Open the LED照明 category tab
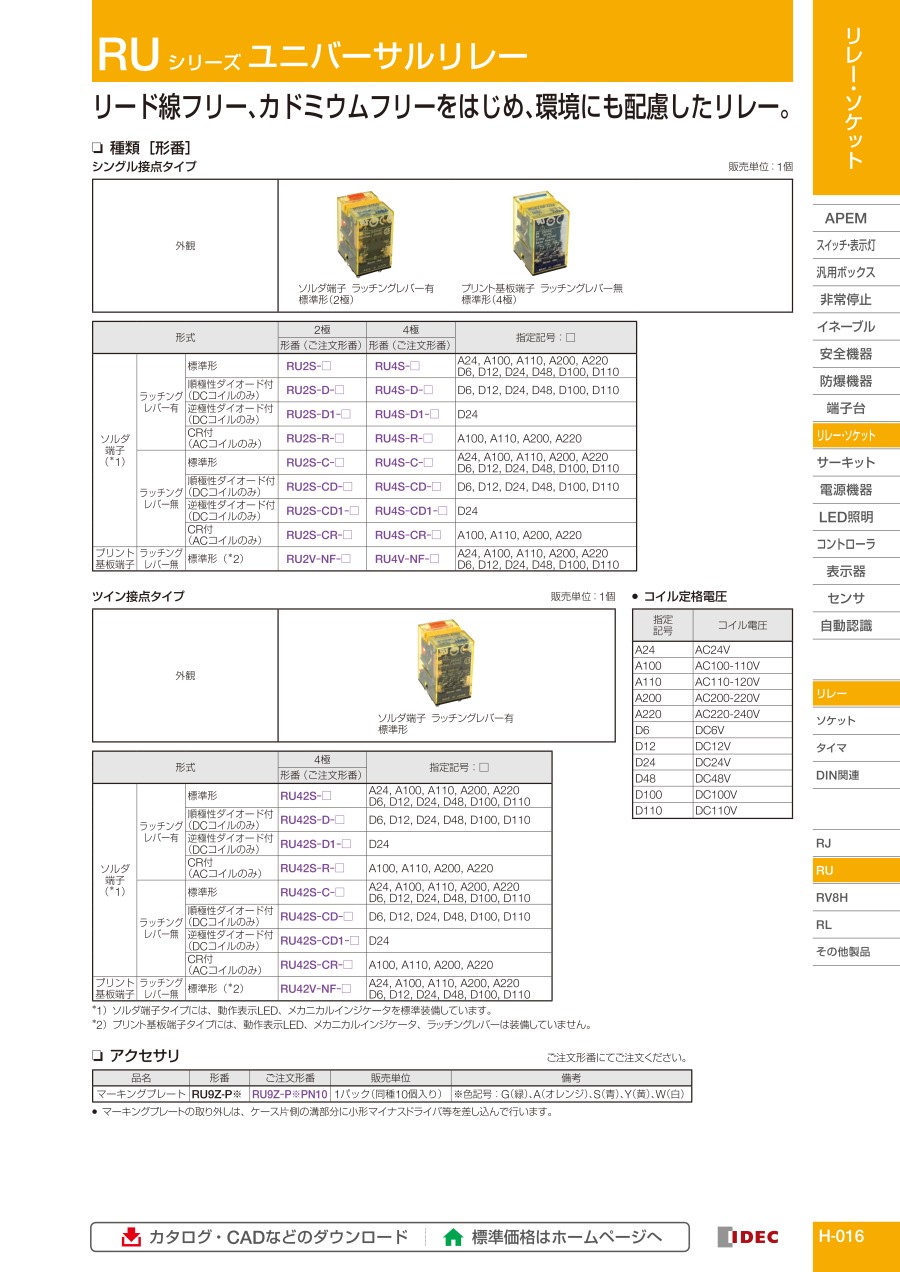The width and height of the screenshot is (900, 1272). (846, 517)
